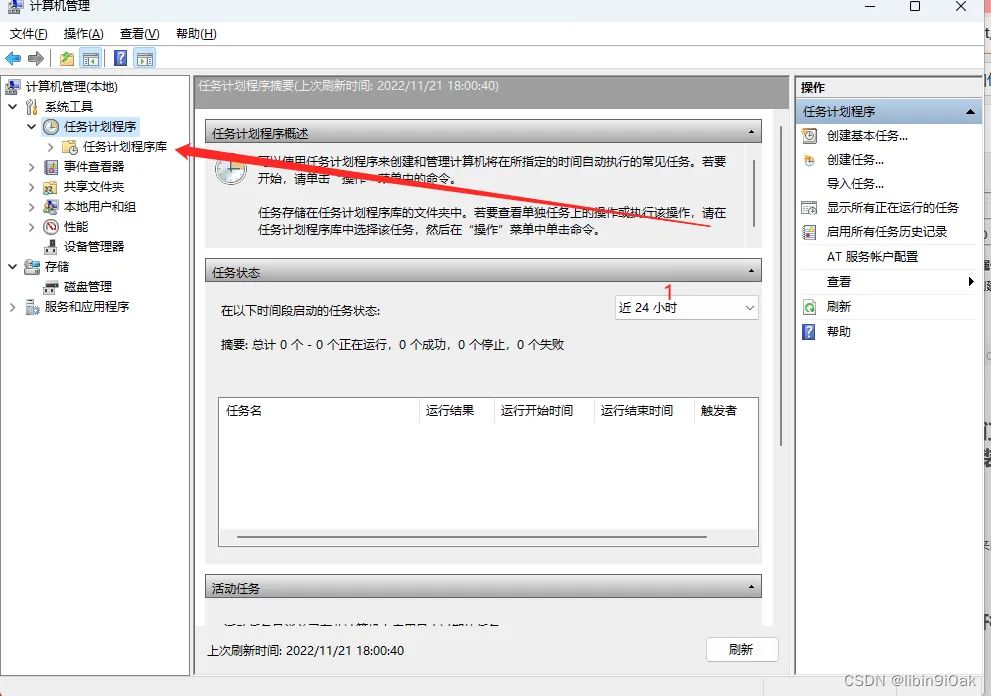Click the 磁盘管理 disk icon
Viewport: 991px width, 696px height.
coord(51,287)
